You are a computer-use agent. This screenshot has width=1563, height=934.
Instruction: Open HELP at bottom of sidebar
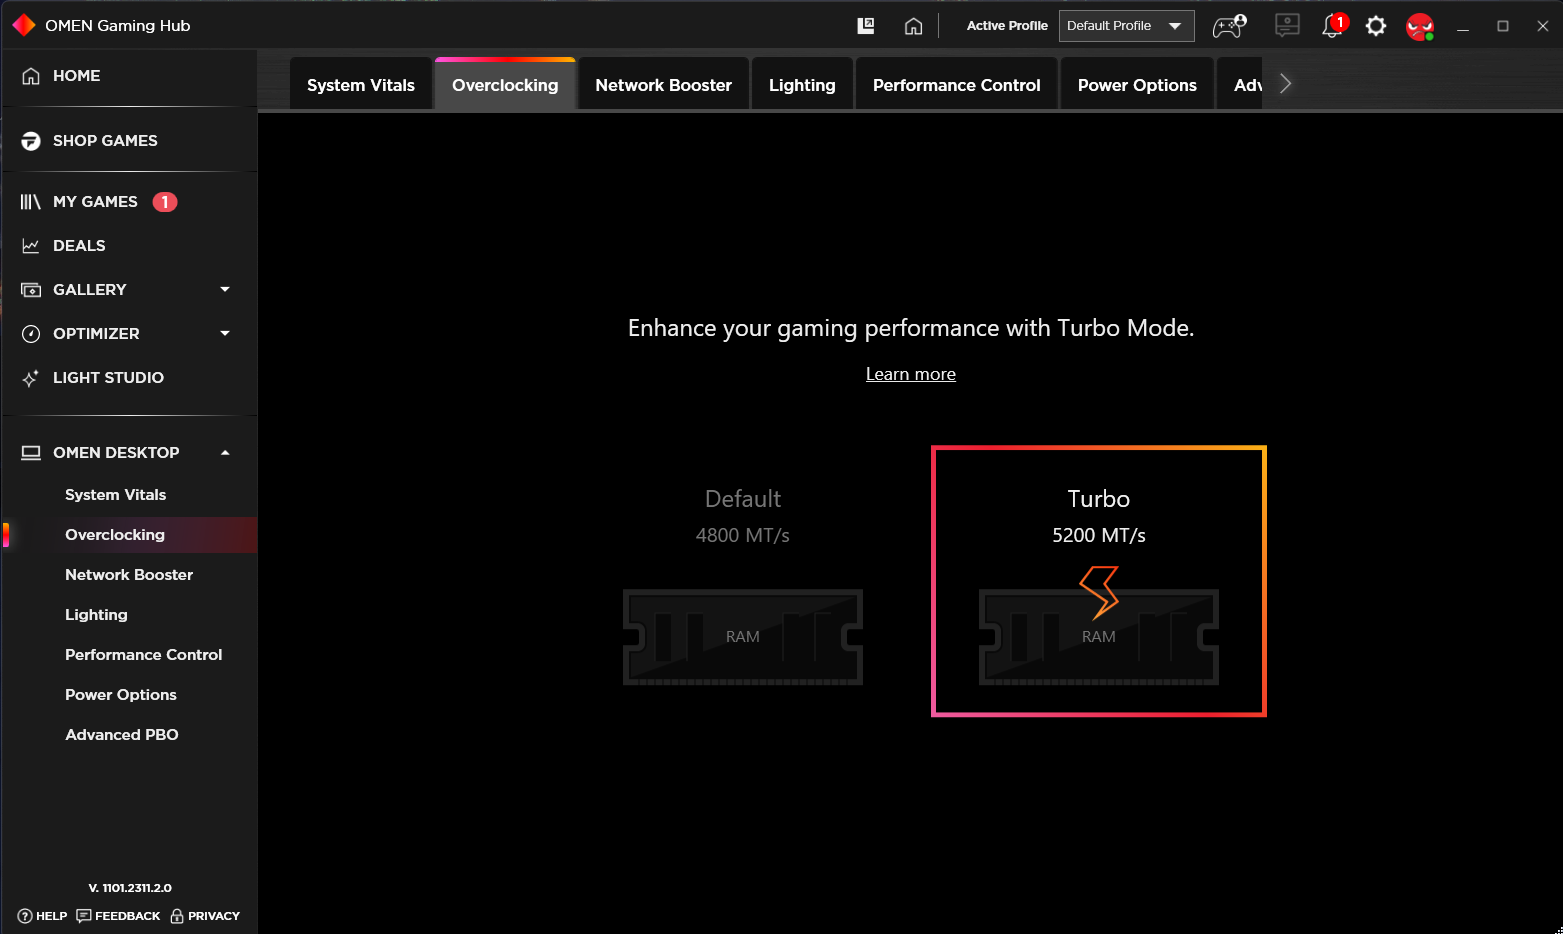42,916
